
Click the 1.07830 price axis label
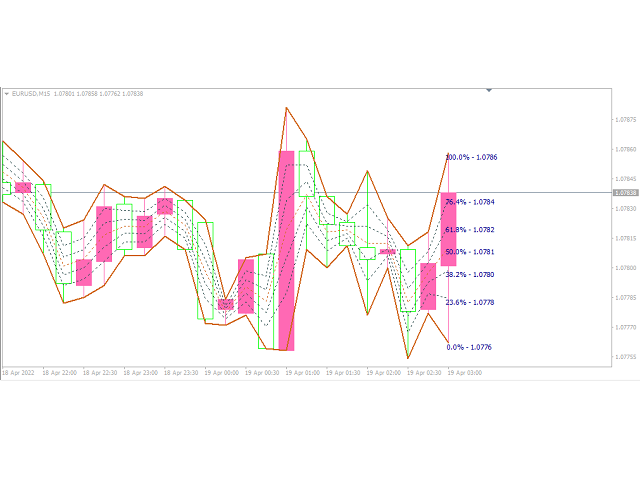[626, 209]
